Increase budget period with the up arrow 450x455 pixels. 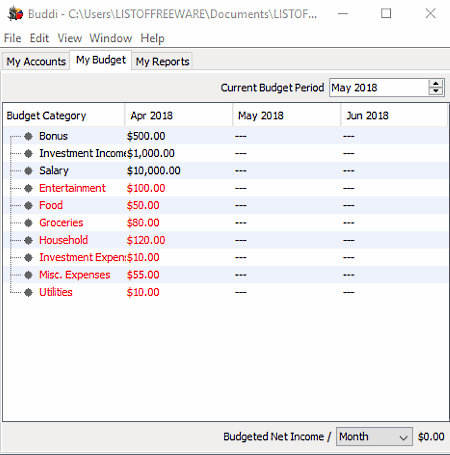pos(435,84)
